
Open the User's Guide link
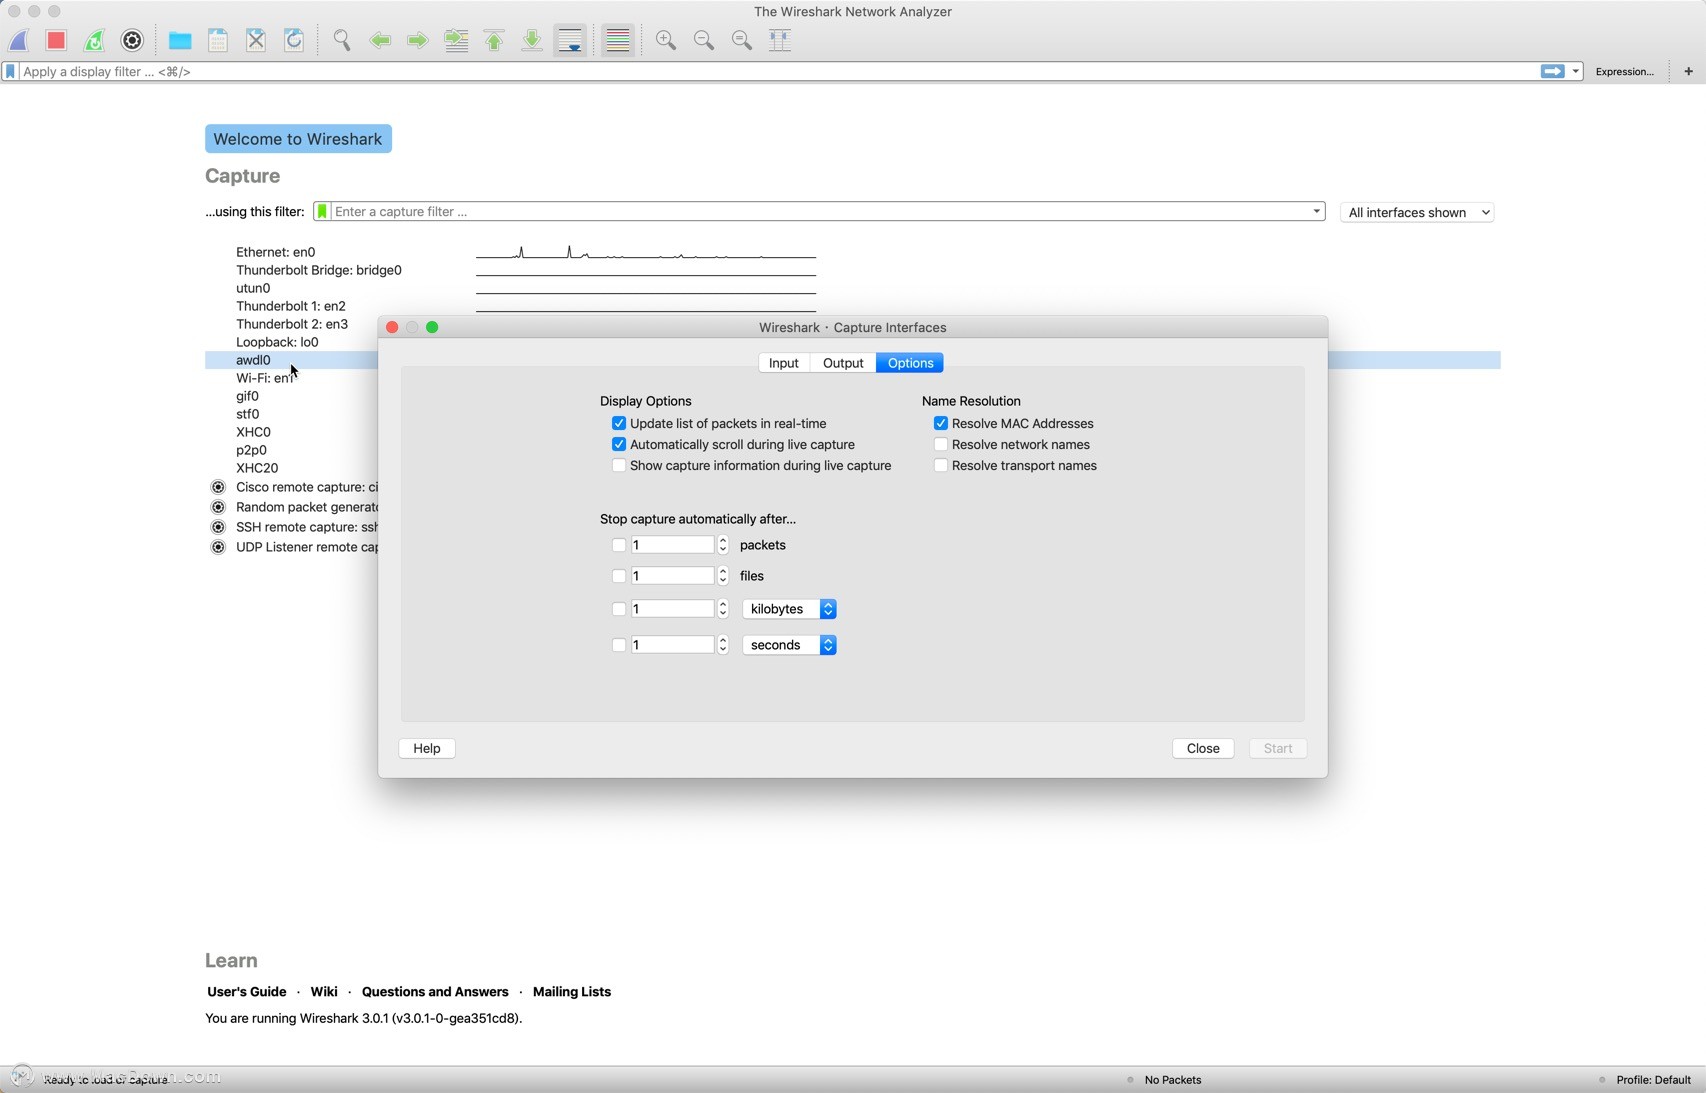coord(246,992)
